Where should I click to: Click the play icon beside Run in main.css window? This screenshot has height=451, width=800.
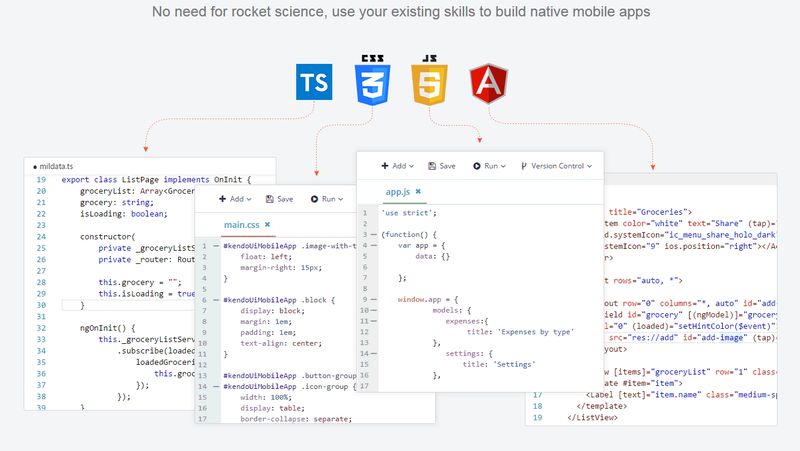[x=314, y=199]
